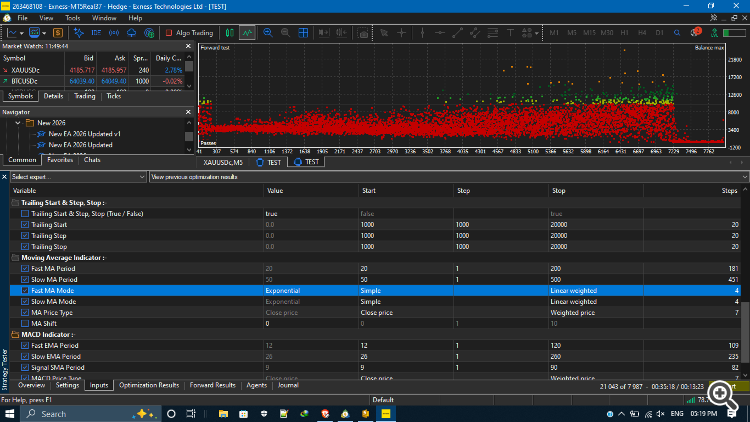The image size is (750, 422).
Task: Select the crosshair tool
Action: 402,33
